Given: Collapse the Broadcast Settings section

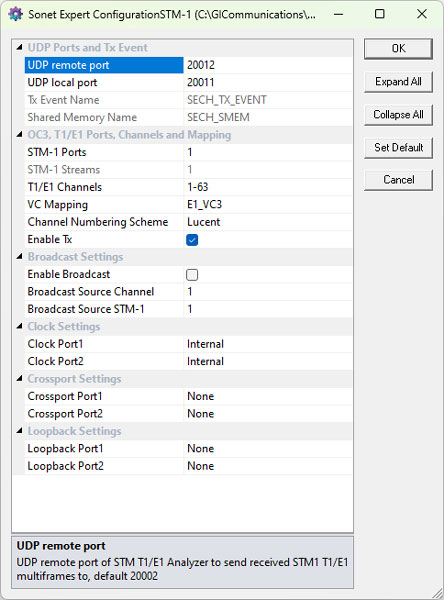Looking at the screenshot, I should [x=19, y=257].
